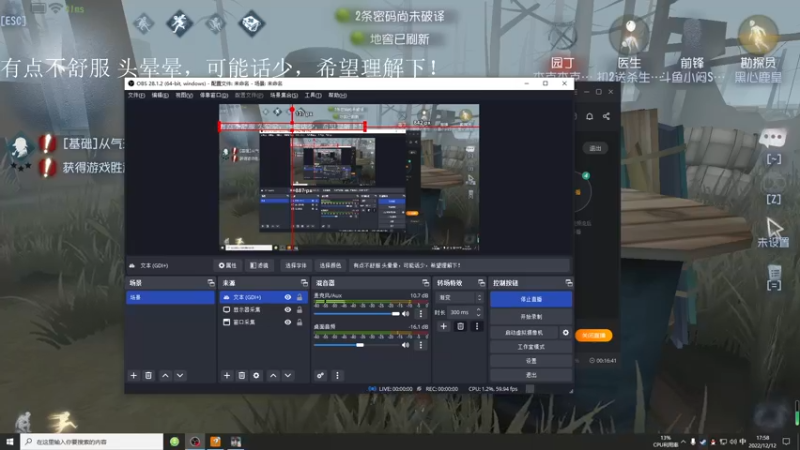The height and width of the screenshot is (450, 800).
Task: Mute the 麦克风/Aux audio channel
Action: pos(406,314)
